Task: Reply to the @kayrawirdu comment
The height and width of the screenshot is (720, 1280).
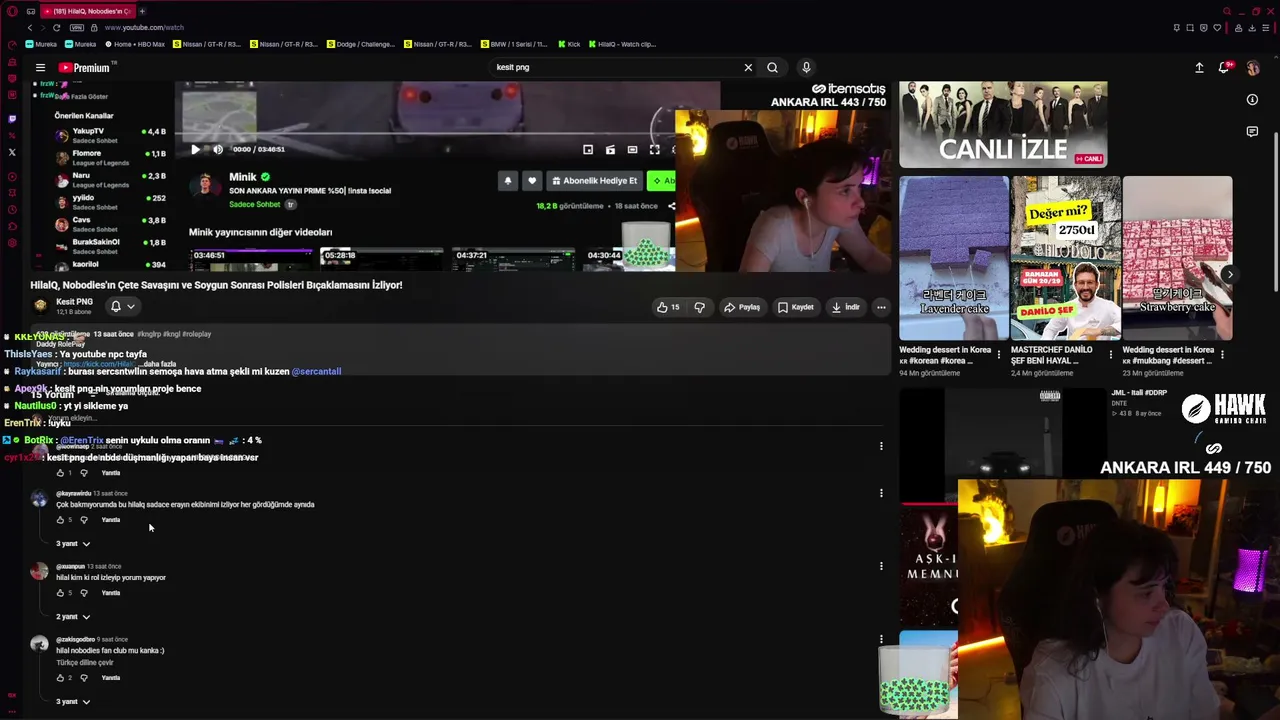Action: click(x=111, y=520)
